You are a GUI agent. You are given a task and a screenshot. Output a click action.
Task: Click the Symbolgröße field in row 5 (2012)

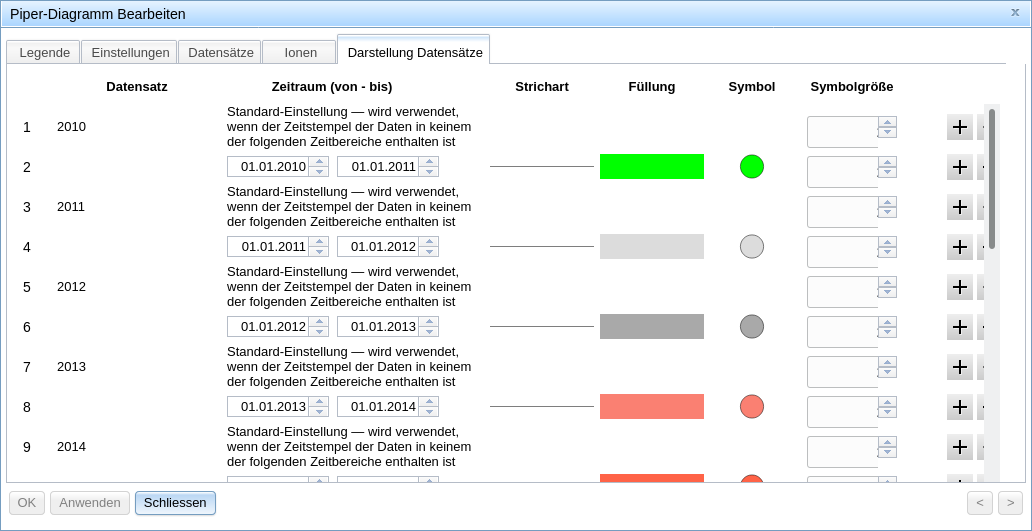843,292
